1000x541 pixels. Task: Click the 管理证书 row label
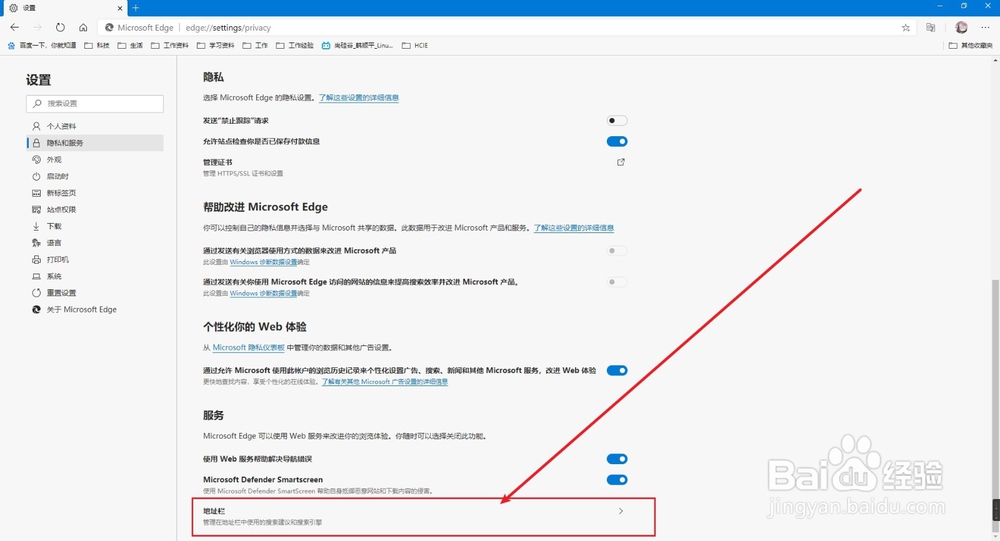click(217, 162)
